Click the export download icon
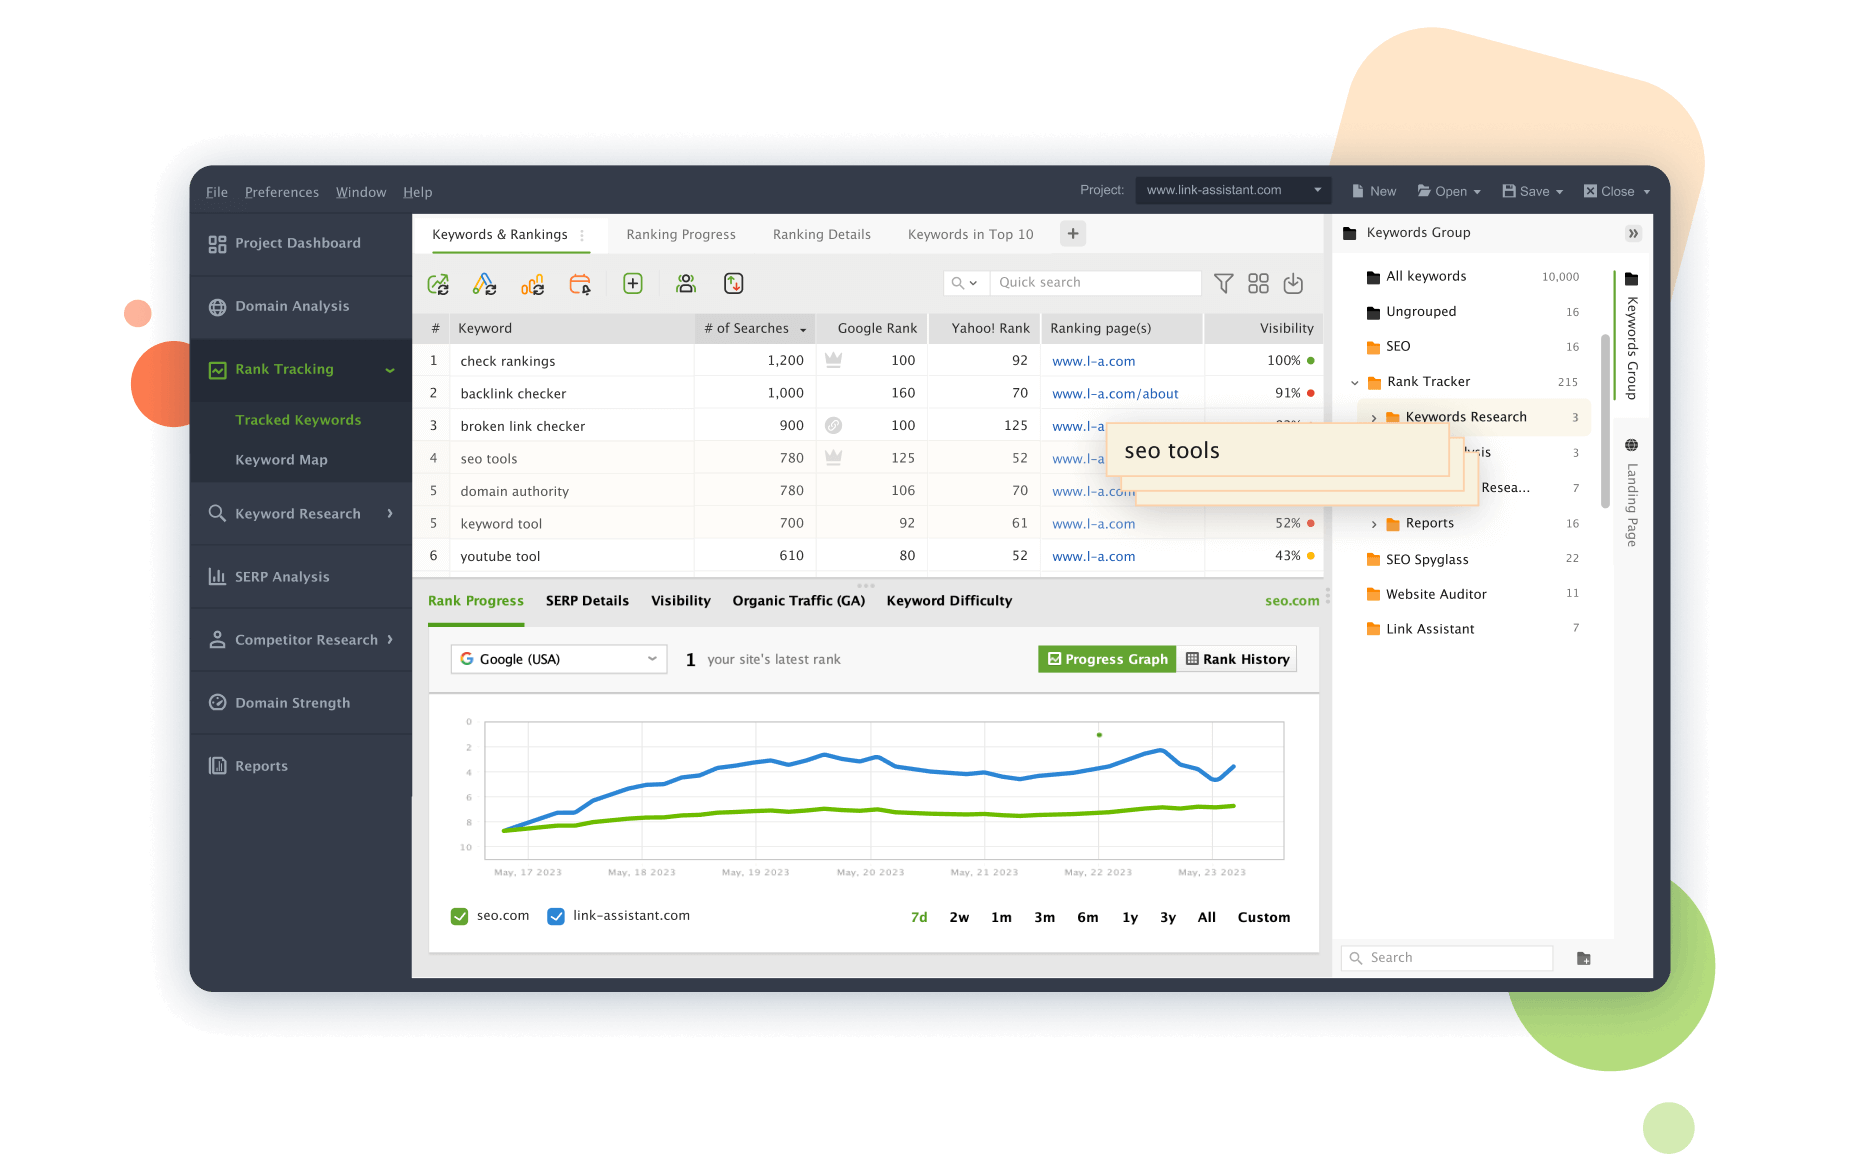 (1293, 284)
